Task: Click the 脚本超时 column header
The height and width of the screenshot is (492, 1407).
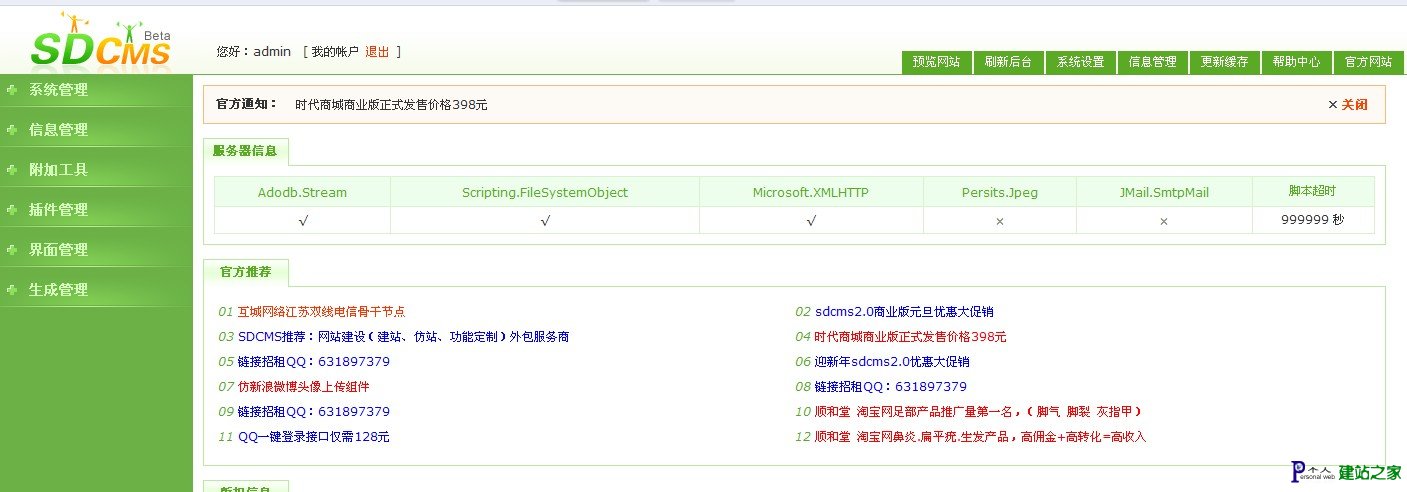Action: pyautogui.click(x=1313, y=191)
